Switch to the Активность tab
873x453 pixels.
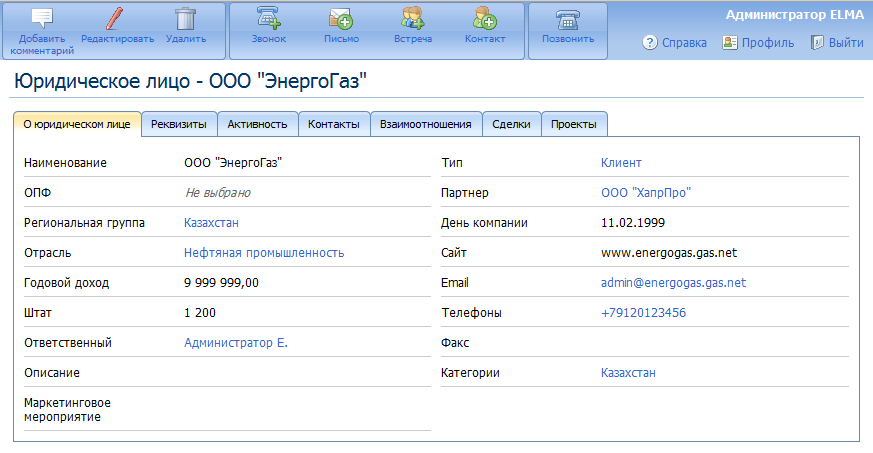click(x=257, y=124)
